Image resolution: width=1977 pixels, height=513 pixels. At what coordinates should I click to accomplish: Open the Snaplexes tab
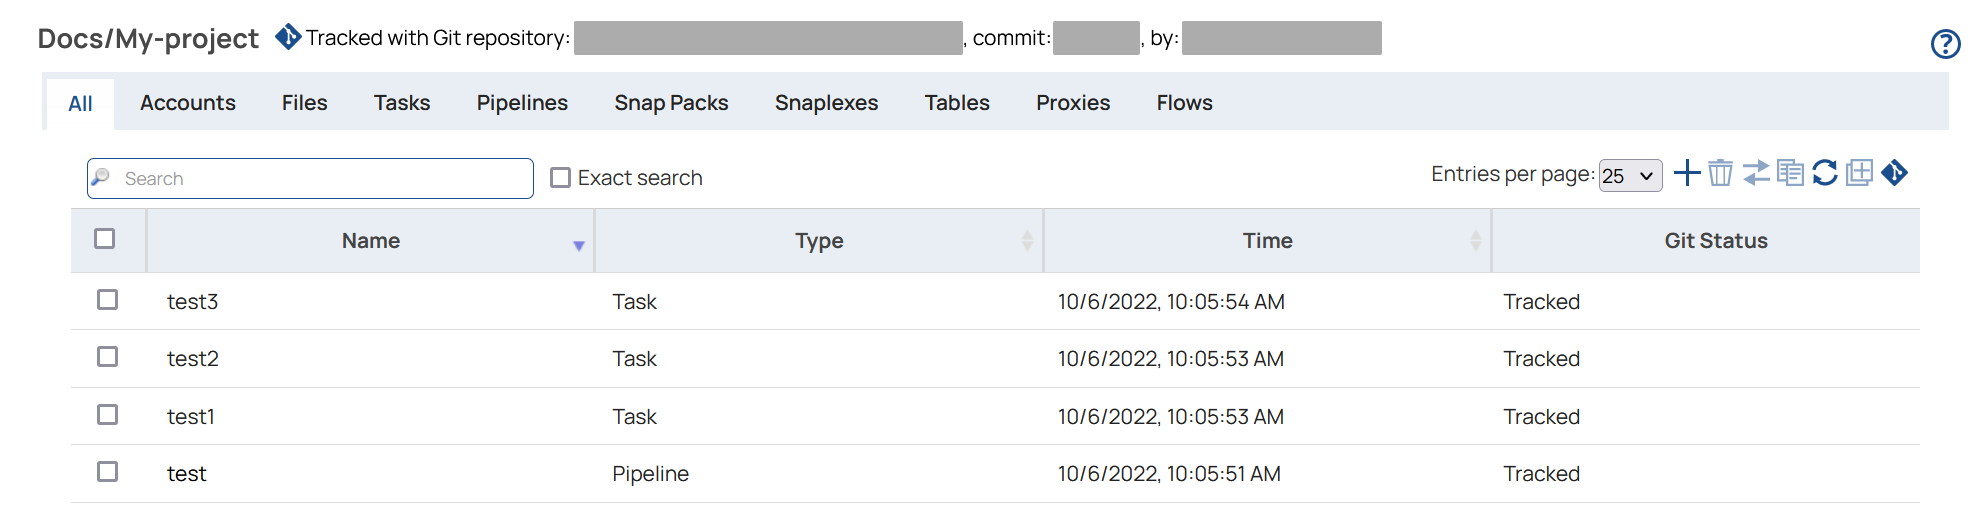pos(826,103)
